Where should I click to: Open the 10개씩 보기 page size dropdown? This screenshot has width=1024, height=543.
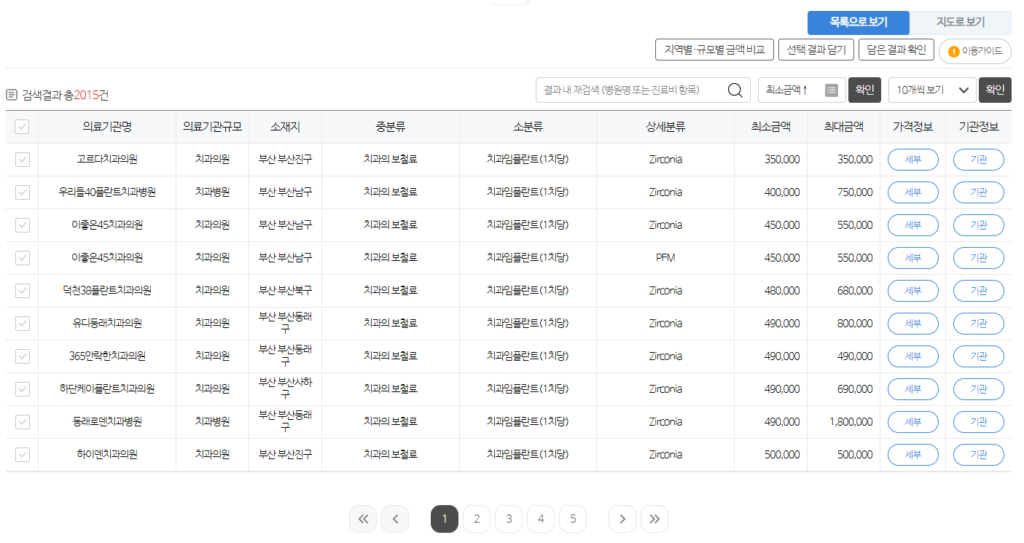point(932,90)
